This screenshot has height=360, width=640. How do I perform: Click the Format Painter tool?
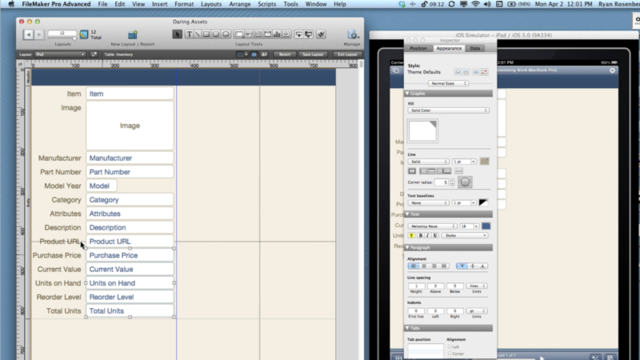[321, 34]
